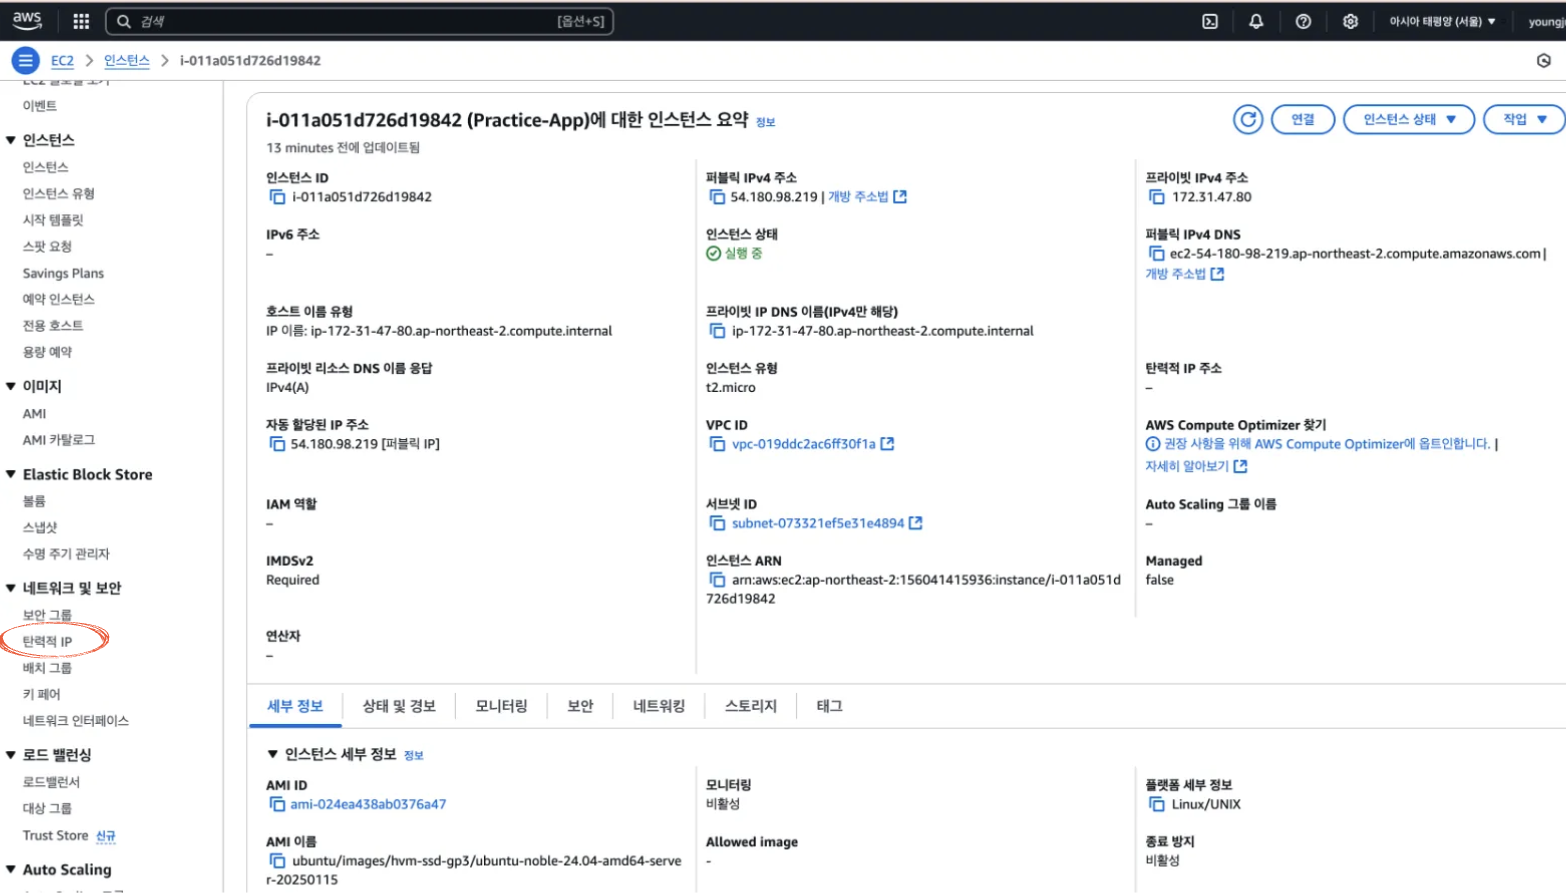Open the ami-024ea438ab0376a47 link

pyautogui.click(x=368, y=804)
